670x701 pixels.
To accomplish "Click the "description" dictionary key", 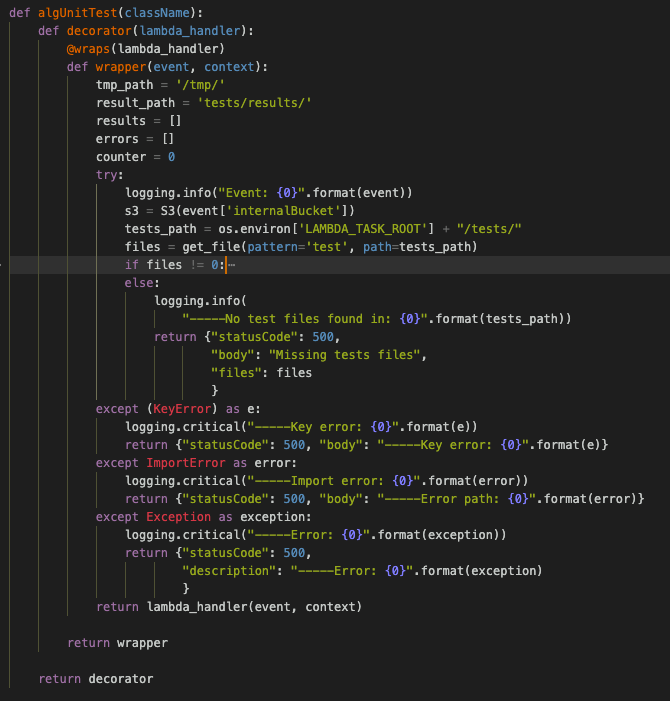I will [229, 571].
